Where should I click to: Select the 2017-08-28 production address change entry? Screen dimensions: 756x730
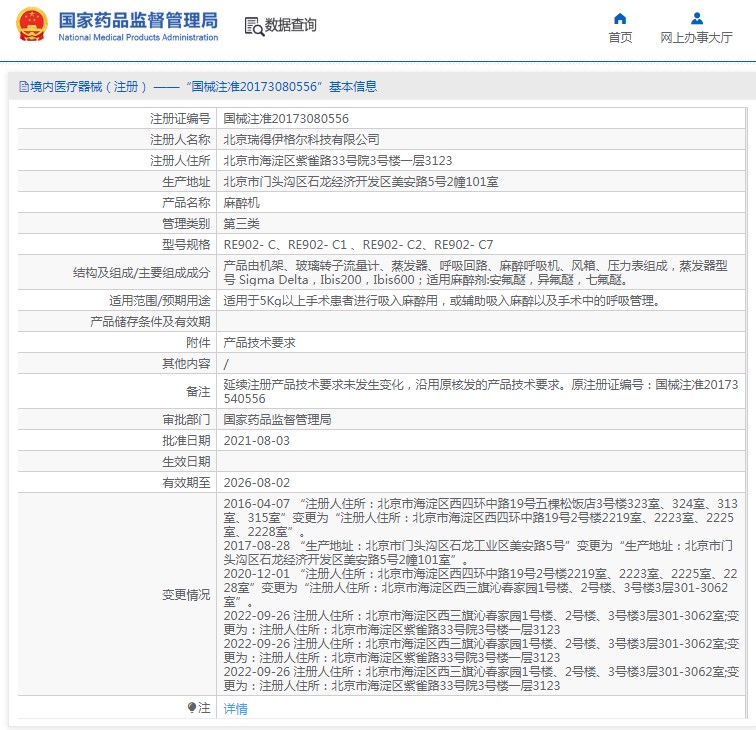478,553
